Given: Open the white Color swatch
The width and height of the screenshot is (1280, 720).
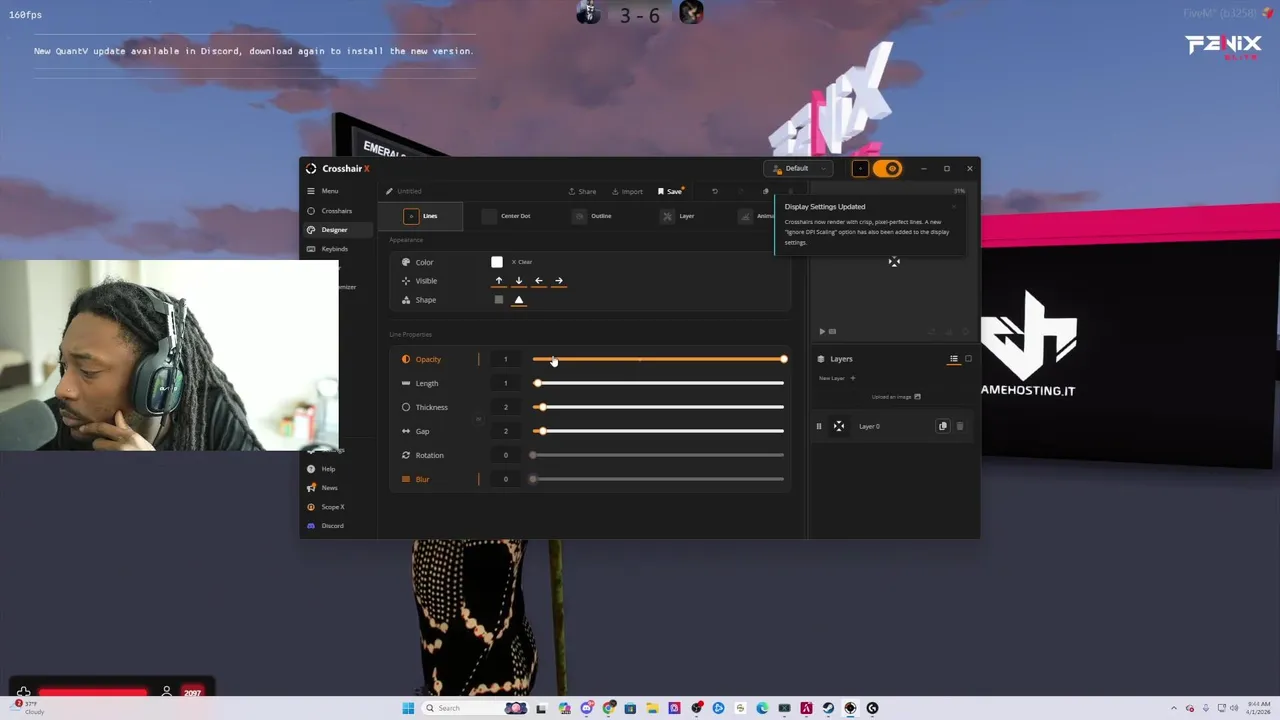Looking at the screenshot, I should click(497, 262).
